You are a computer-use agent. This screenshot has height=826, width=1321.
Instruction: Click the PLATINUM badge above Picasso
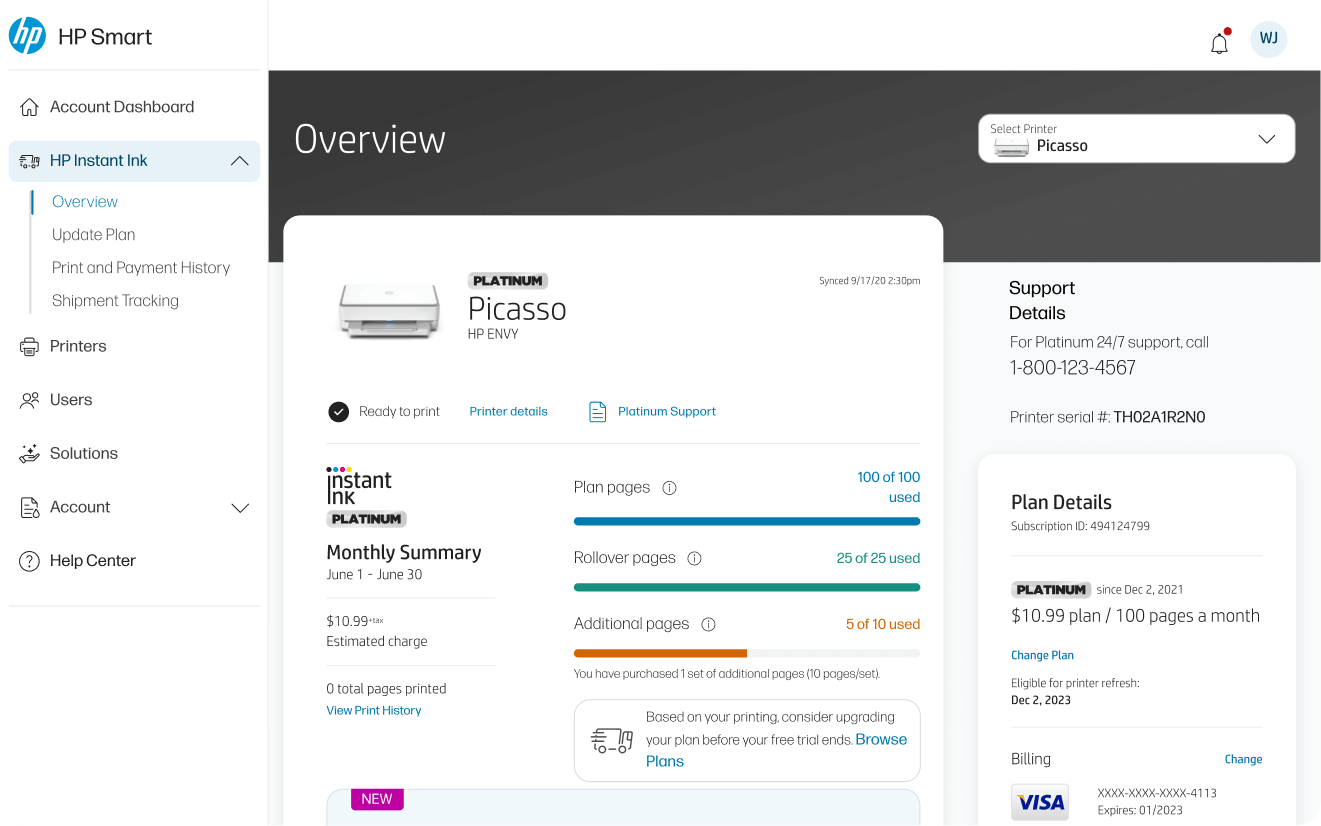tap(508, 281)
